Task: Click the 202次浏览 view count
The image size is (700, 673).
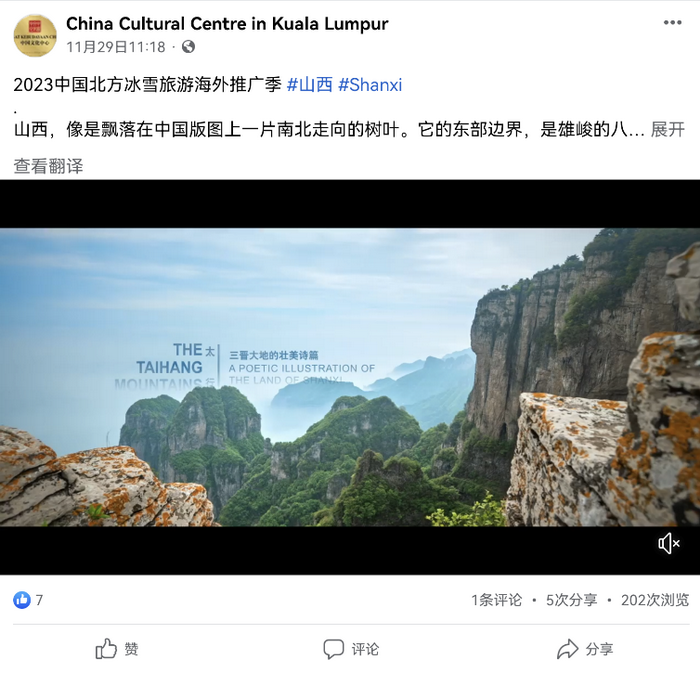Action: [655, 600]
